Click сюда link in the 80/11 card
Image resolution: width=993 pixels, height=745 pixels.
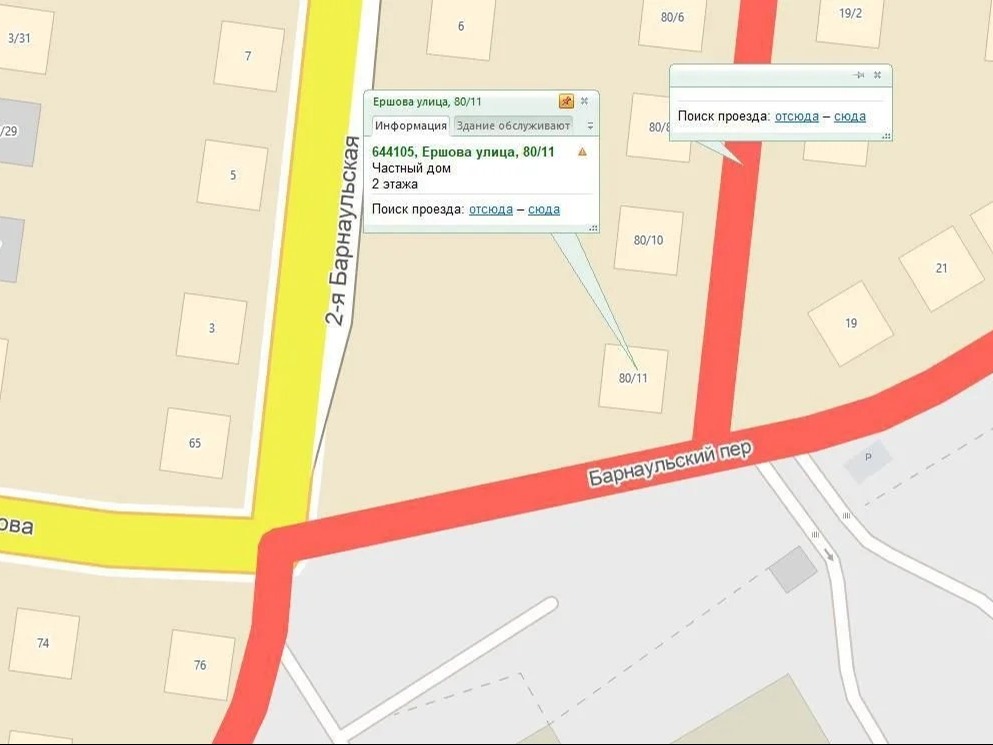pyautogui.click(x=544, y=209)
